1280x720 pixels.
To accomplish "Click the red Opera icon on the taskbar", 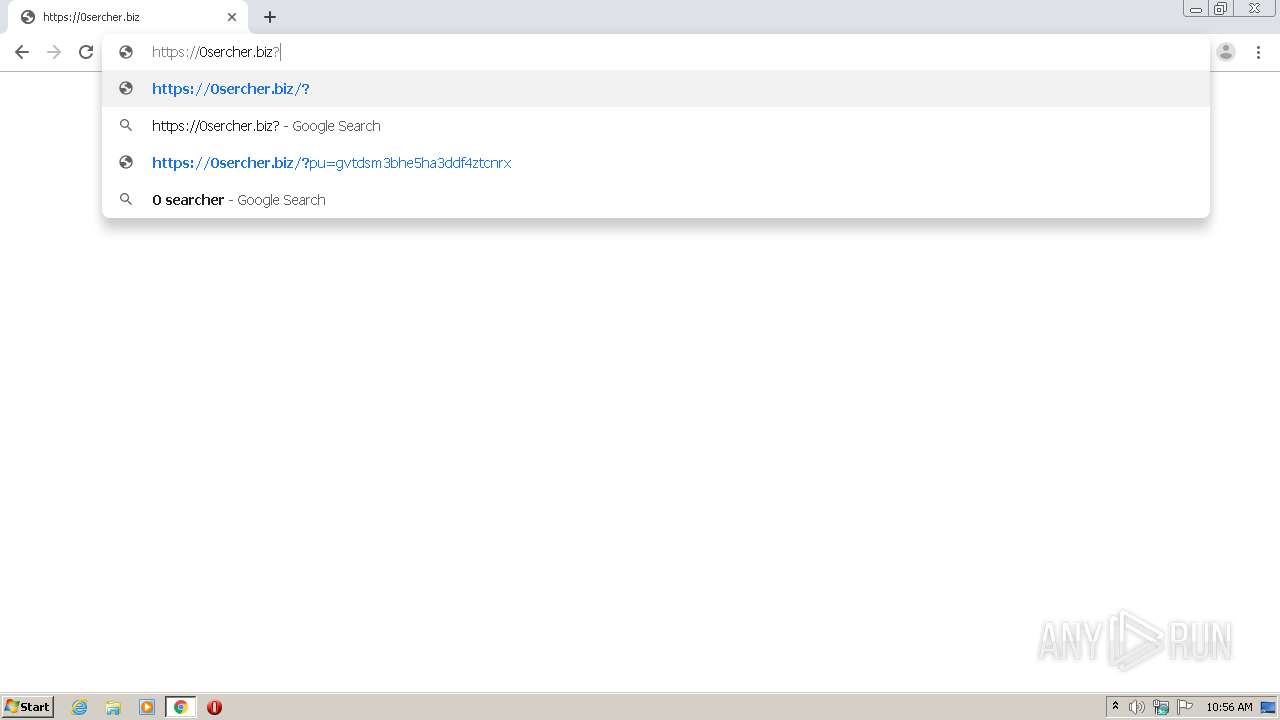I will click(x=214, y=707).
